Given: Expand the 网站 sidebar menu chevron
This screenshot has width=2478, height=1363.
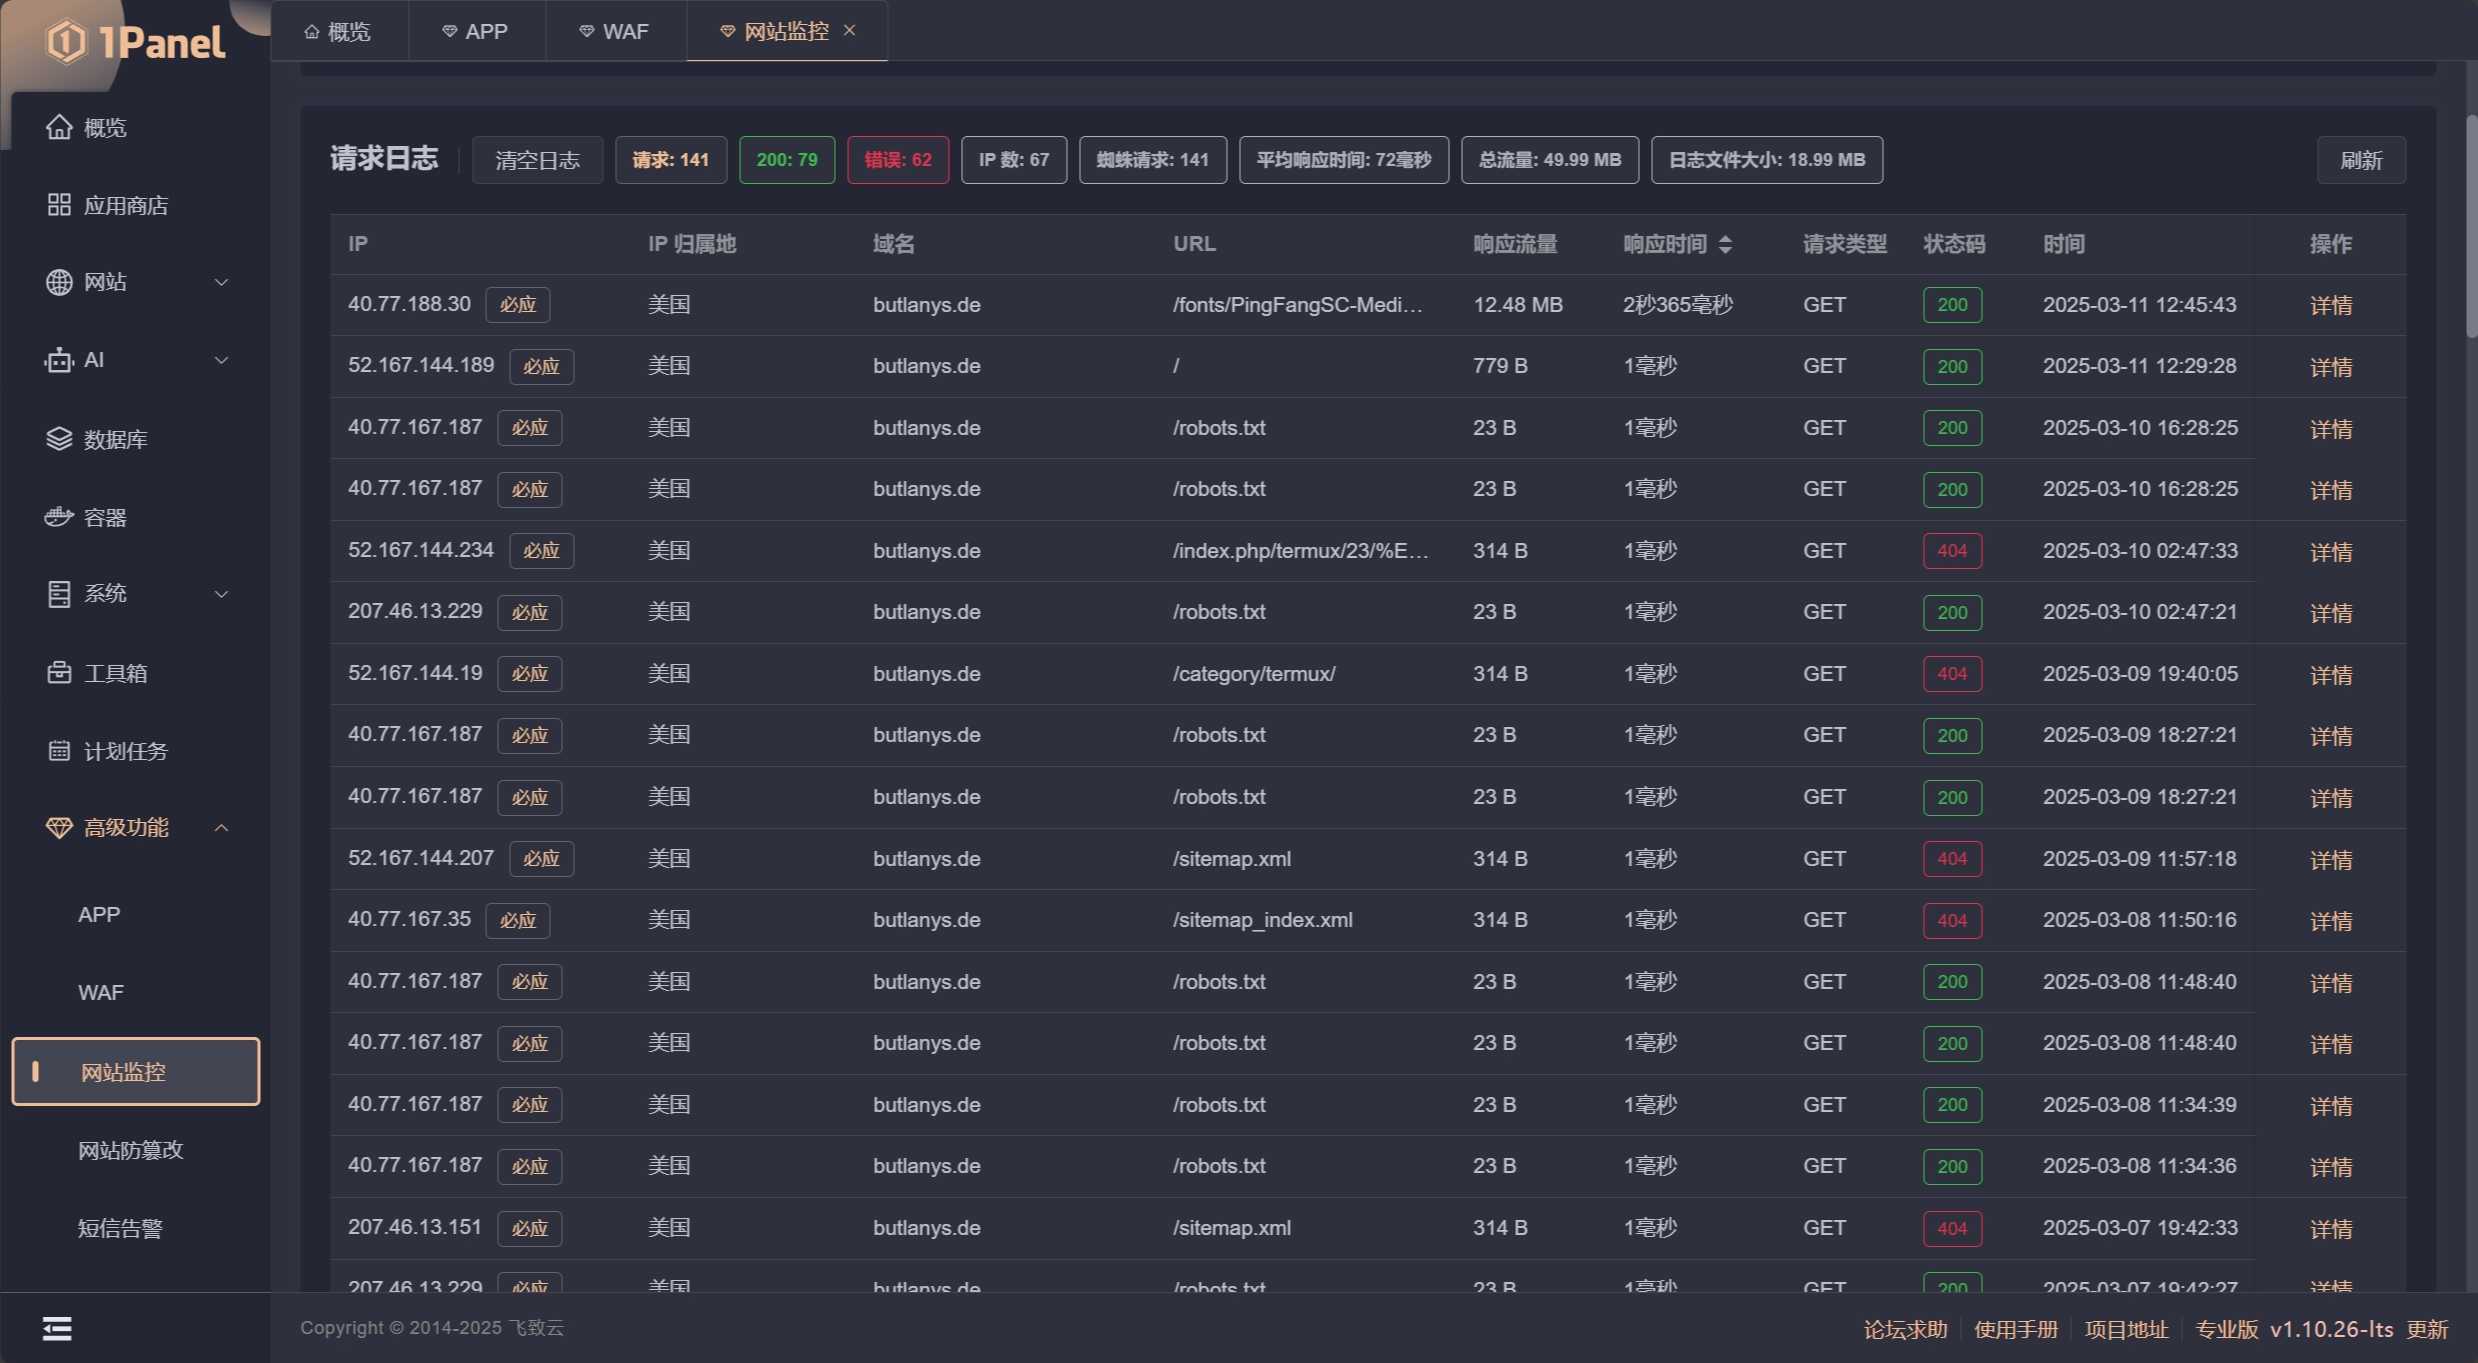Looking at the screenshot, I should point(222,282).
